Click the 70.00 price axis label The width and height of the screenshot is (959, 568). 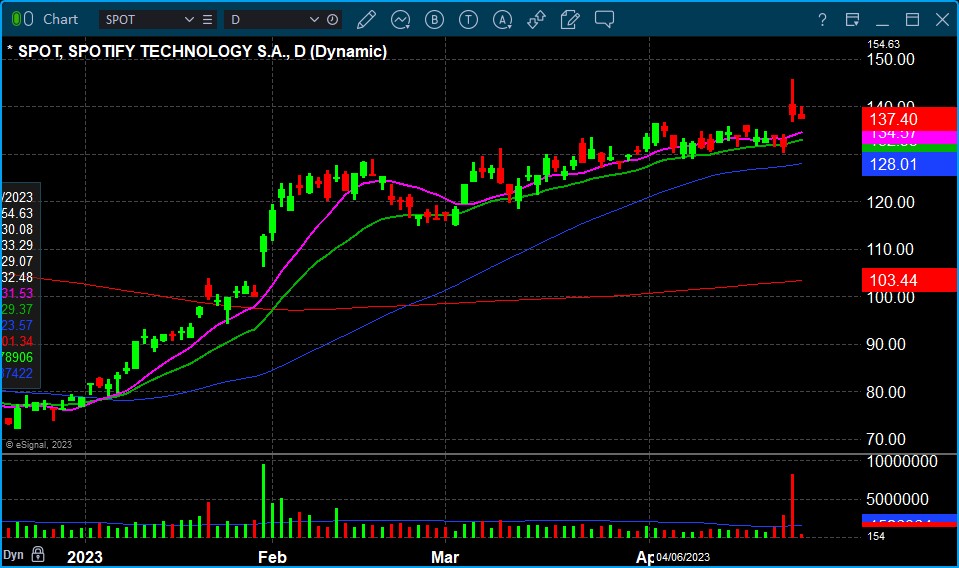click(x=886, y=439)
